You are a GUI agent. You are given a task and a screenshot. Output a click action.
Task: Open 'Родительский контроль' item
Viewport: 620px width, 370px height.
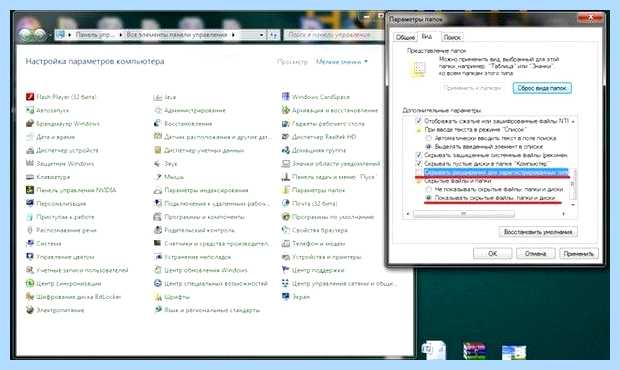point(194,230)
